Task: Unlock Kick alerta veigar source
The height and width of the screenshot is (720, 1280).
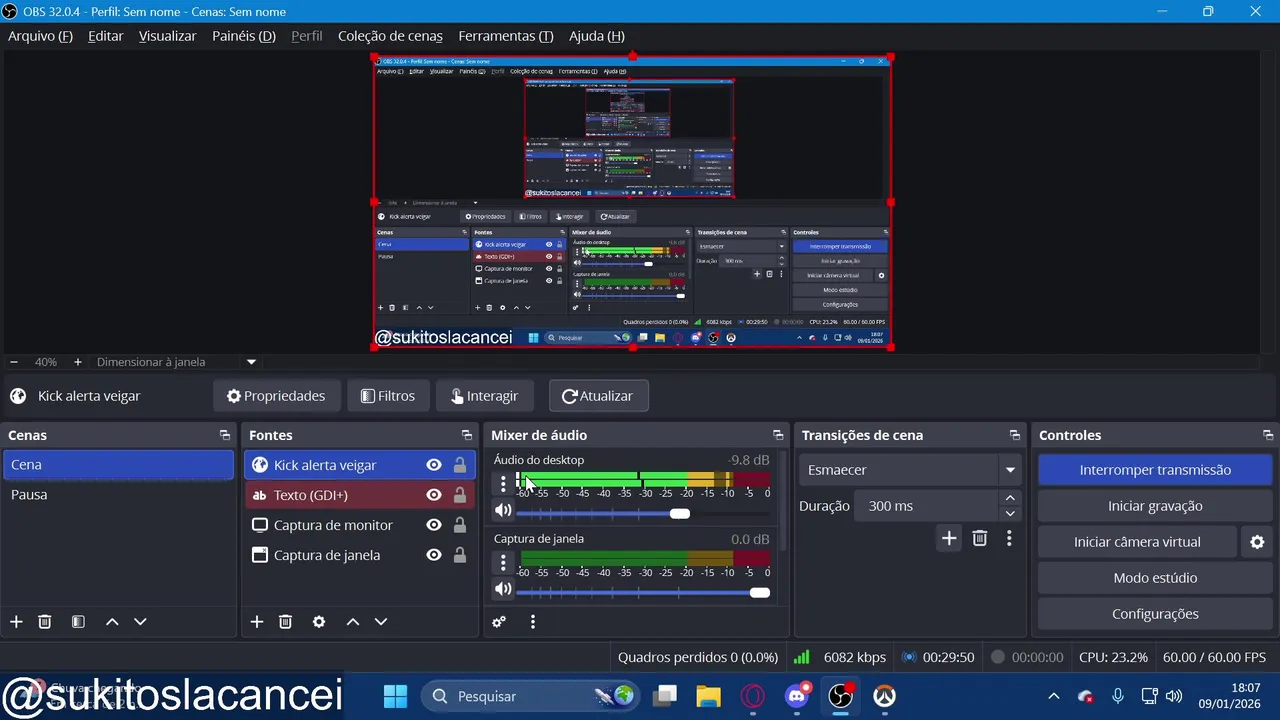Action: click(460, 465)
